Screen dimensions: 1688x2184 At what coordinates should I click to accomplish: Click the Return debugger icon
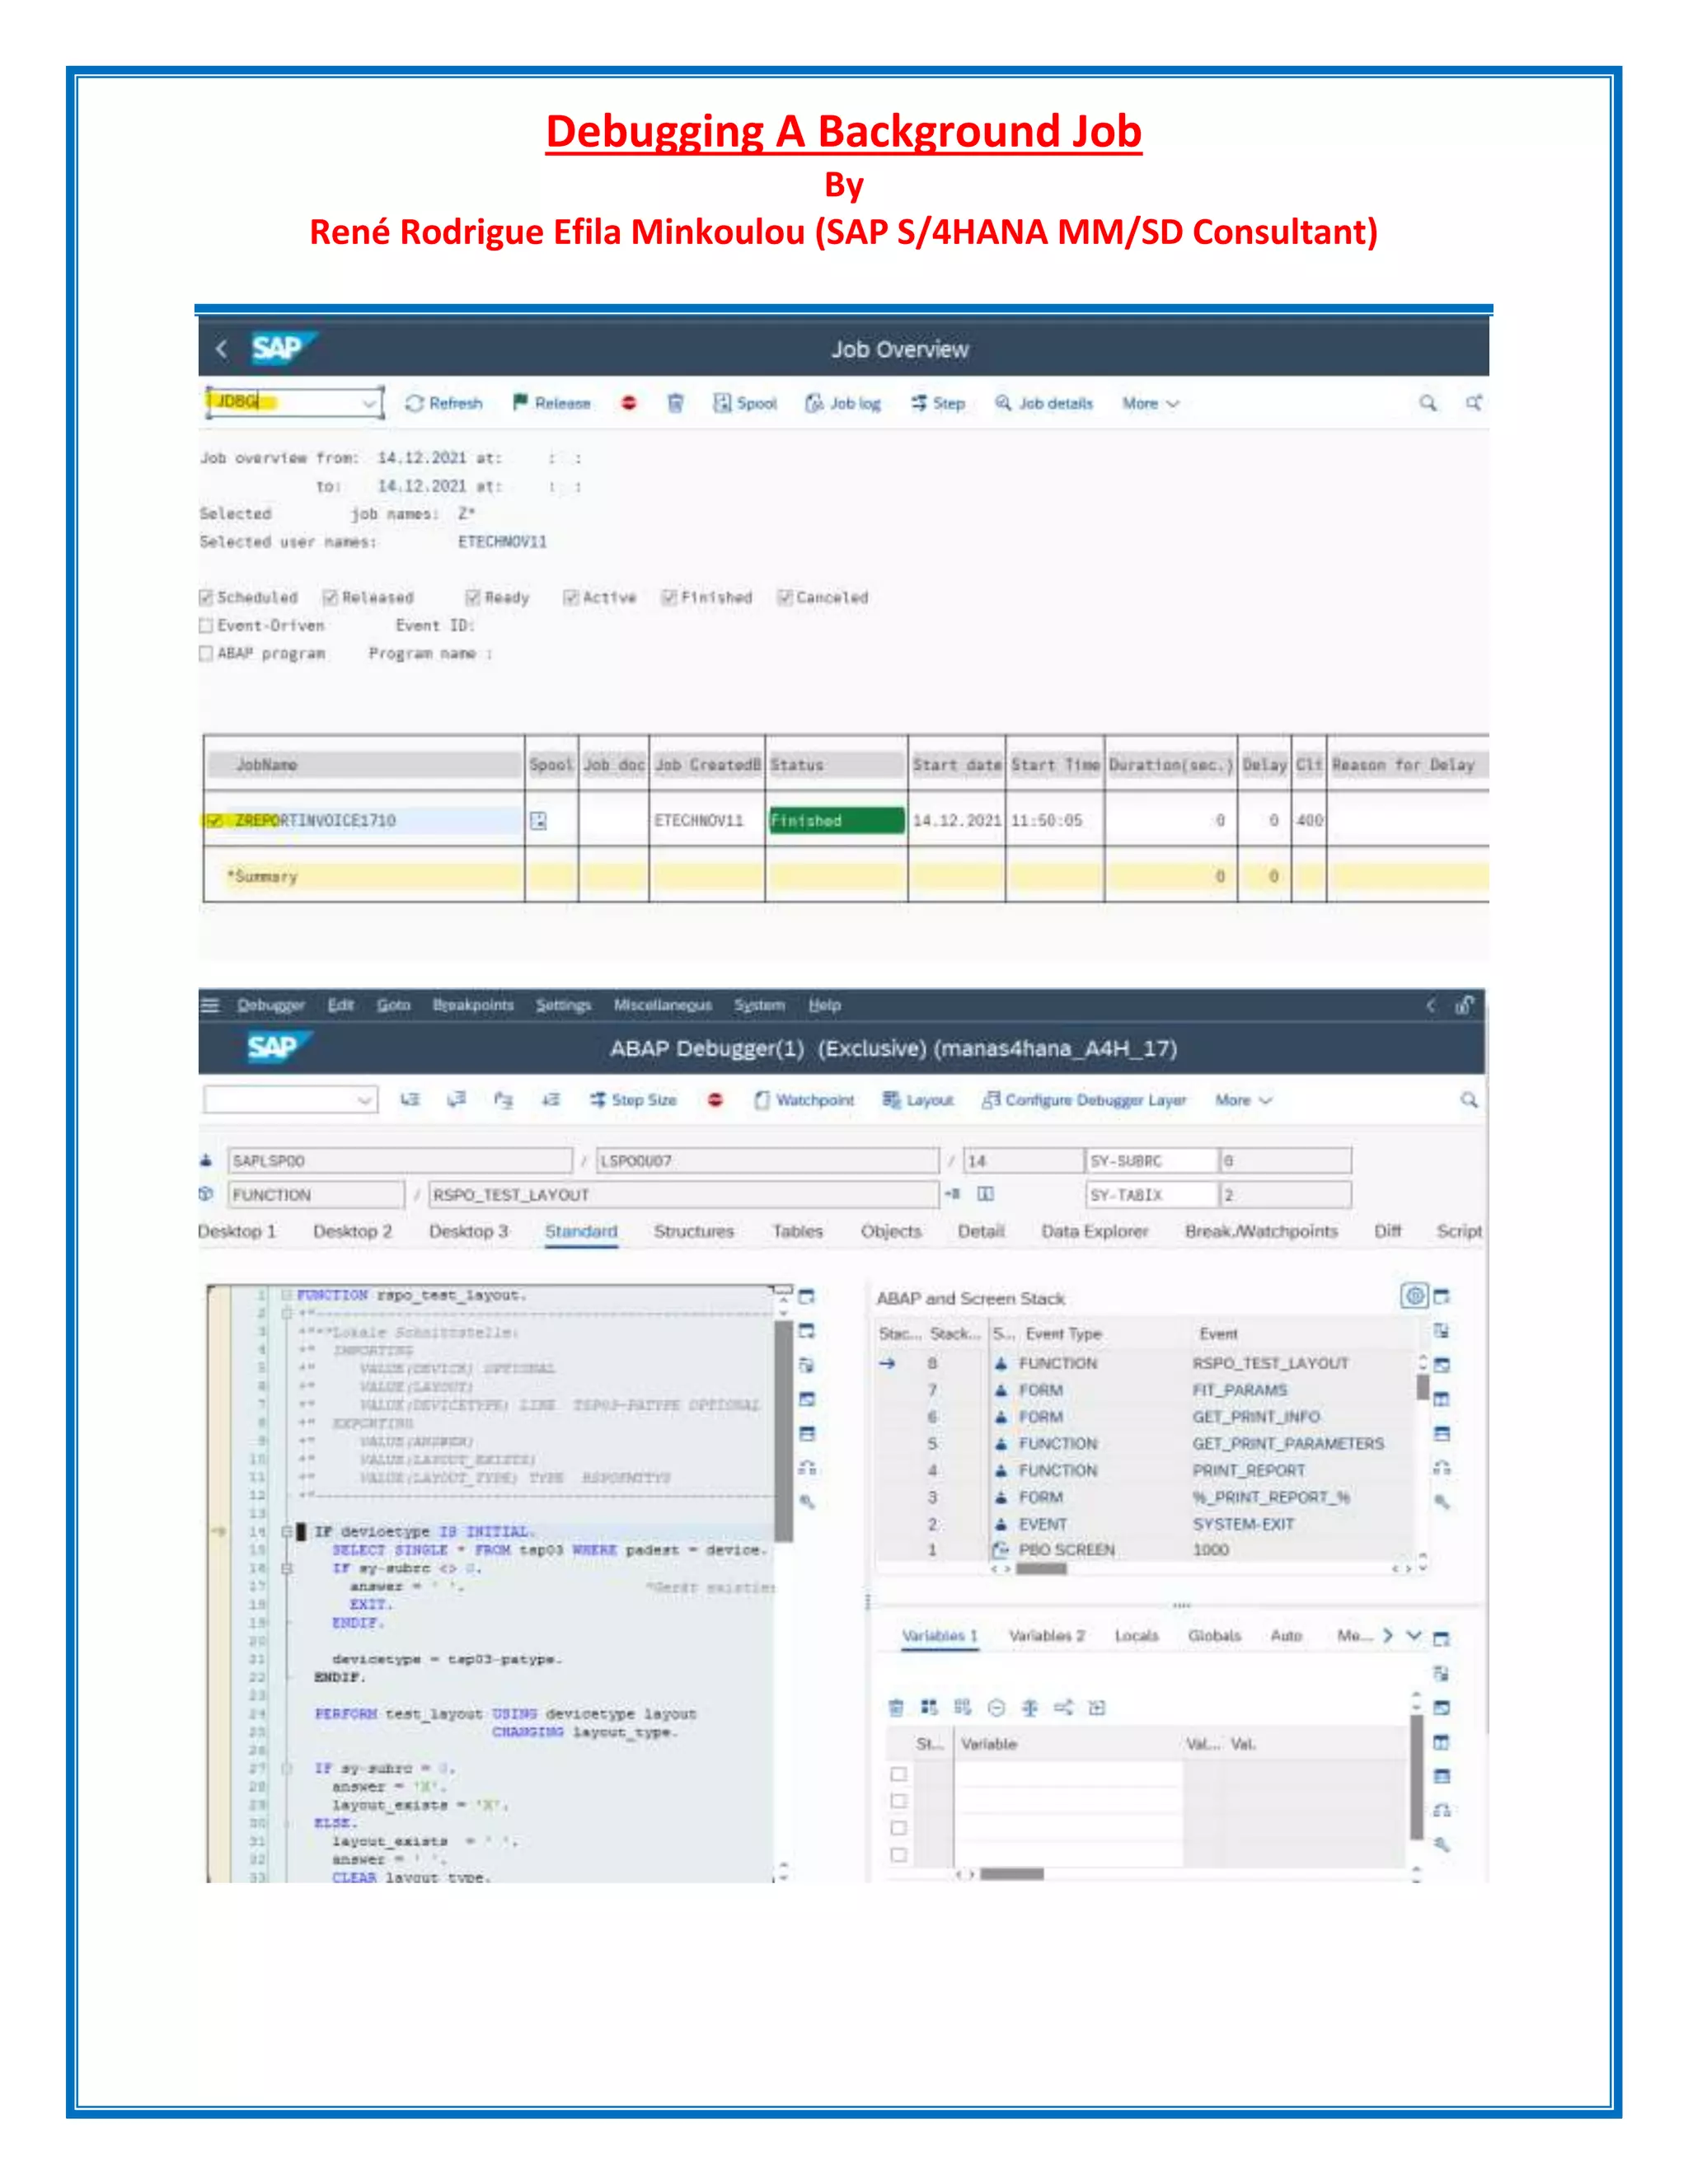click(503, 1100)
